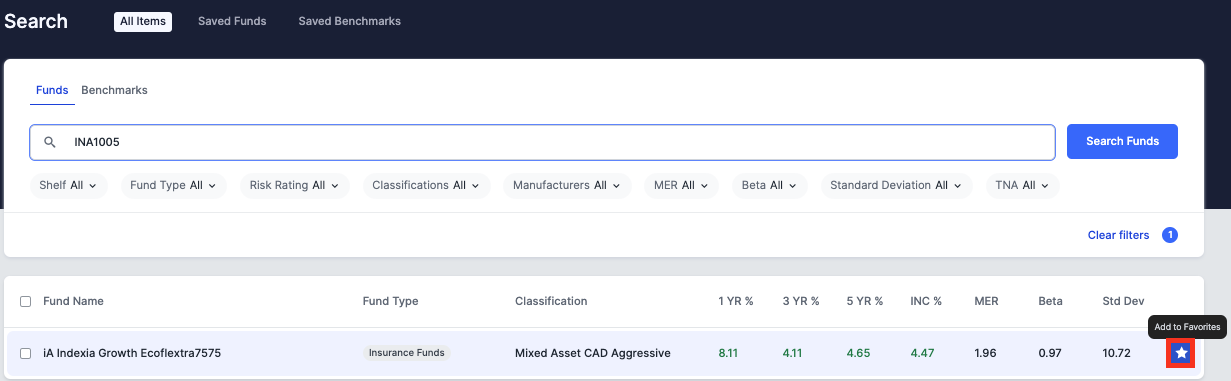Click the Clear filters link

(1118, 235)
